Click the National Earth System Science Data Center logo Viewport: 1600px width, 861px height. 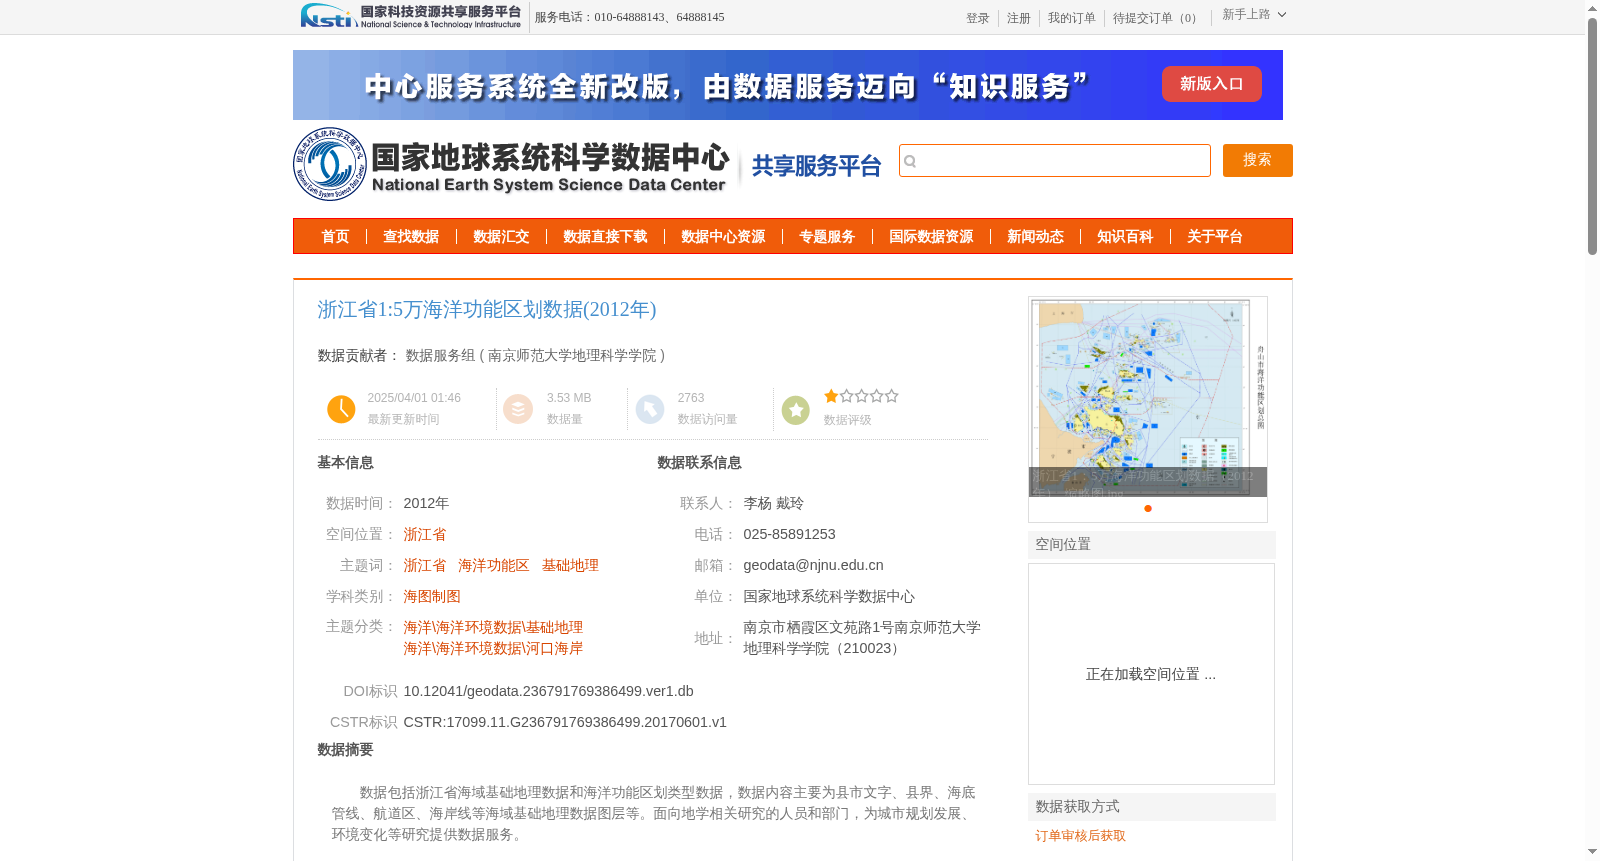tap(511, 164)
